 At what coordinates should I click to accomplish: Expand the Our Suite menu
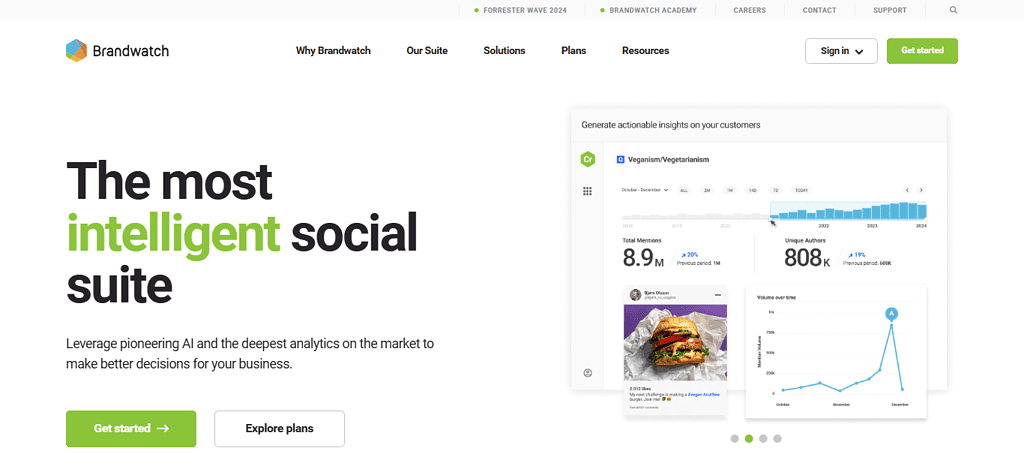(427, 51)
